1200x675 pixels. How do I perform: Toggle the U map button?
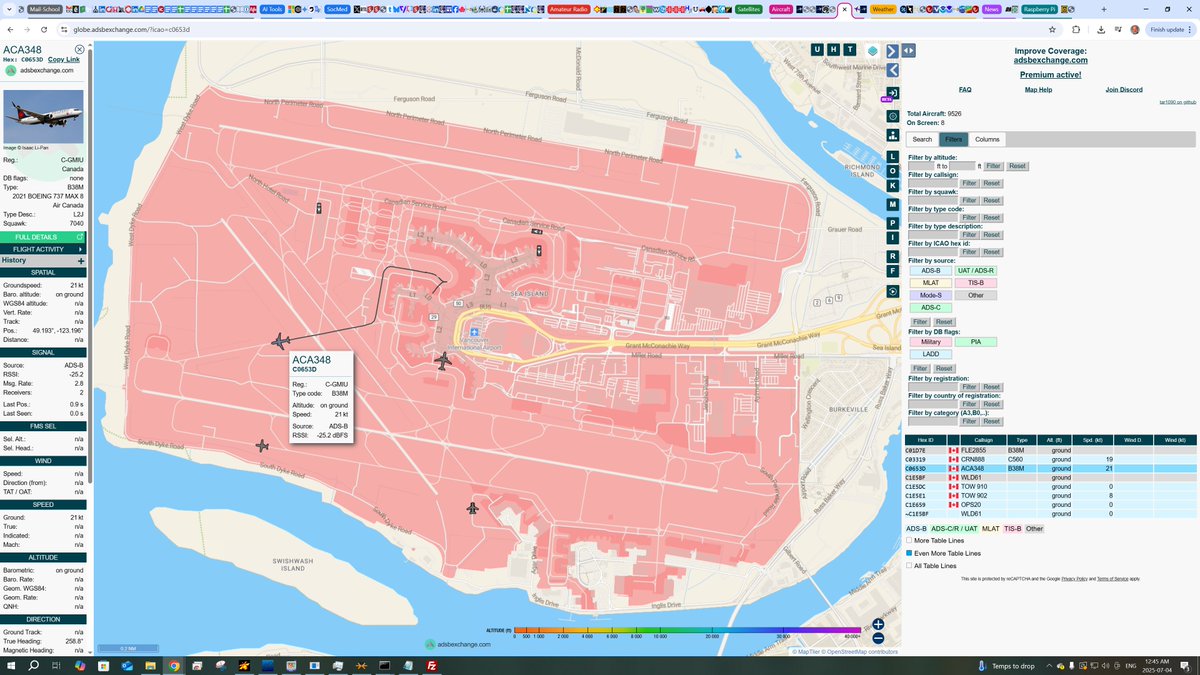(817, 50)
